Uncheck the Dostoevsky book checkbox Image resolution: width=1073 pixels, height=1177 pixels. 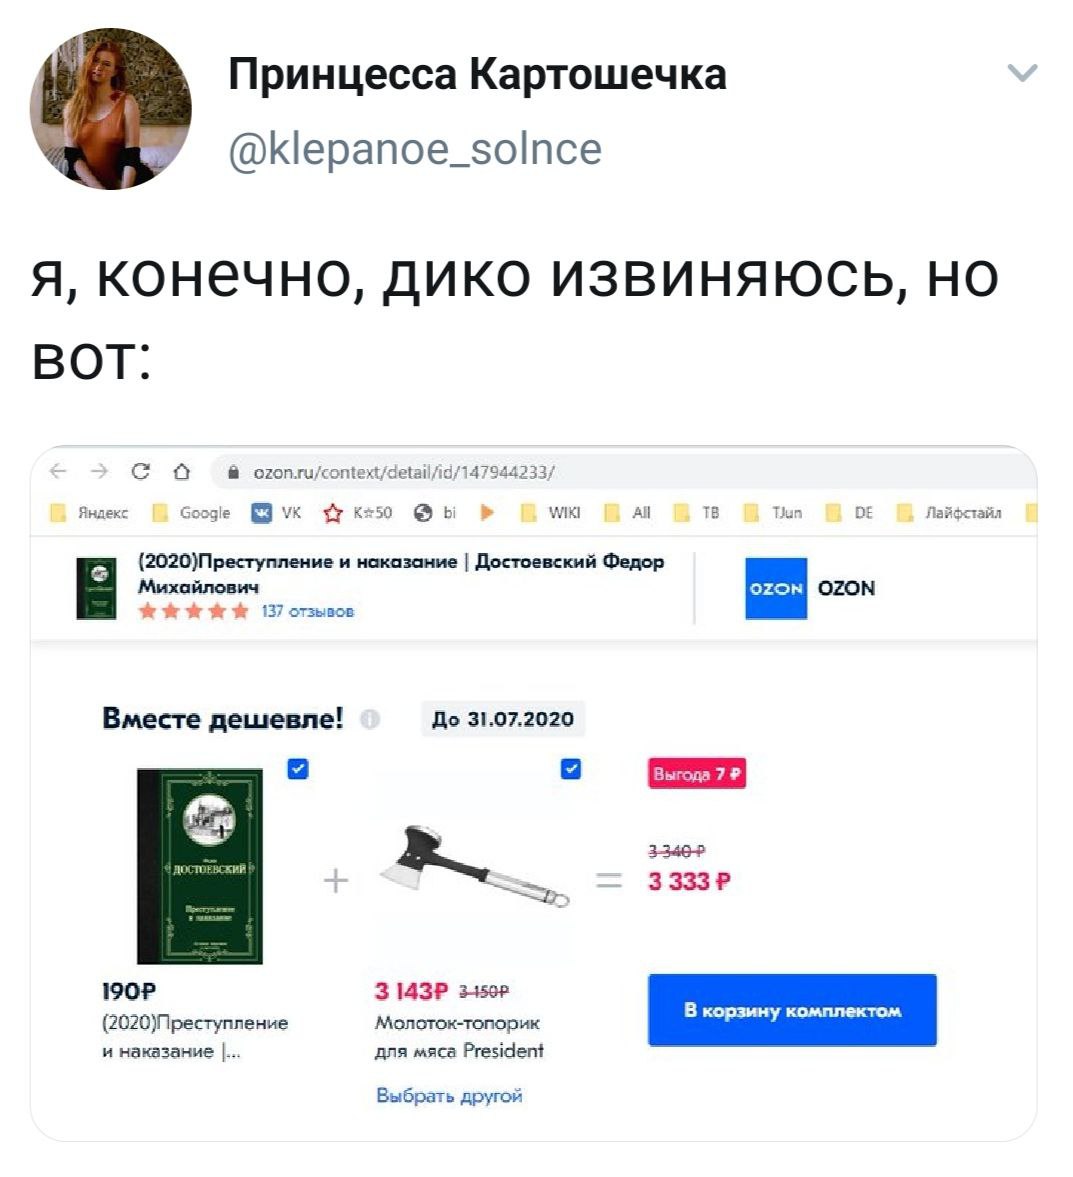point(298,769)
